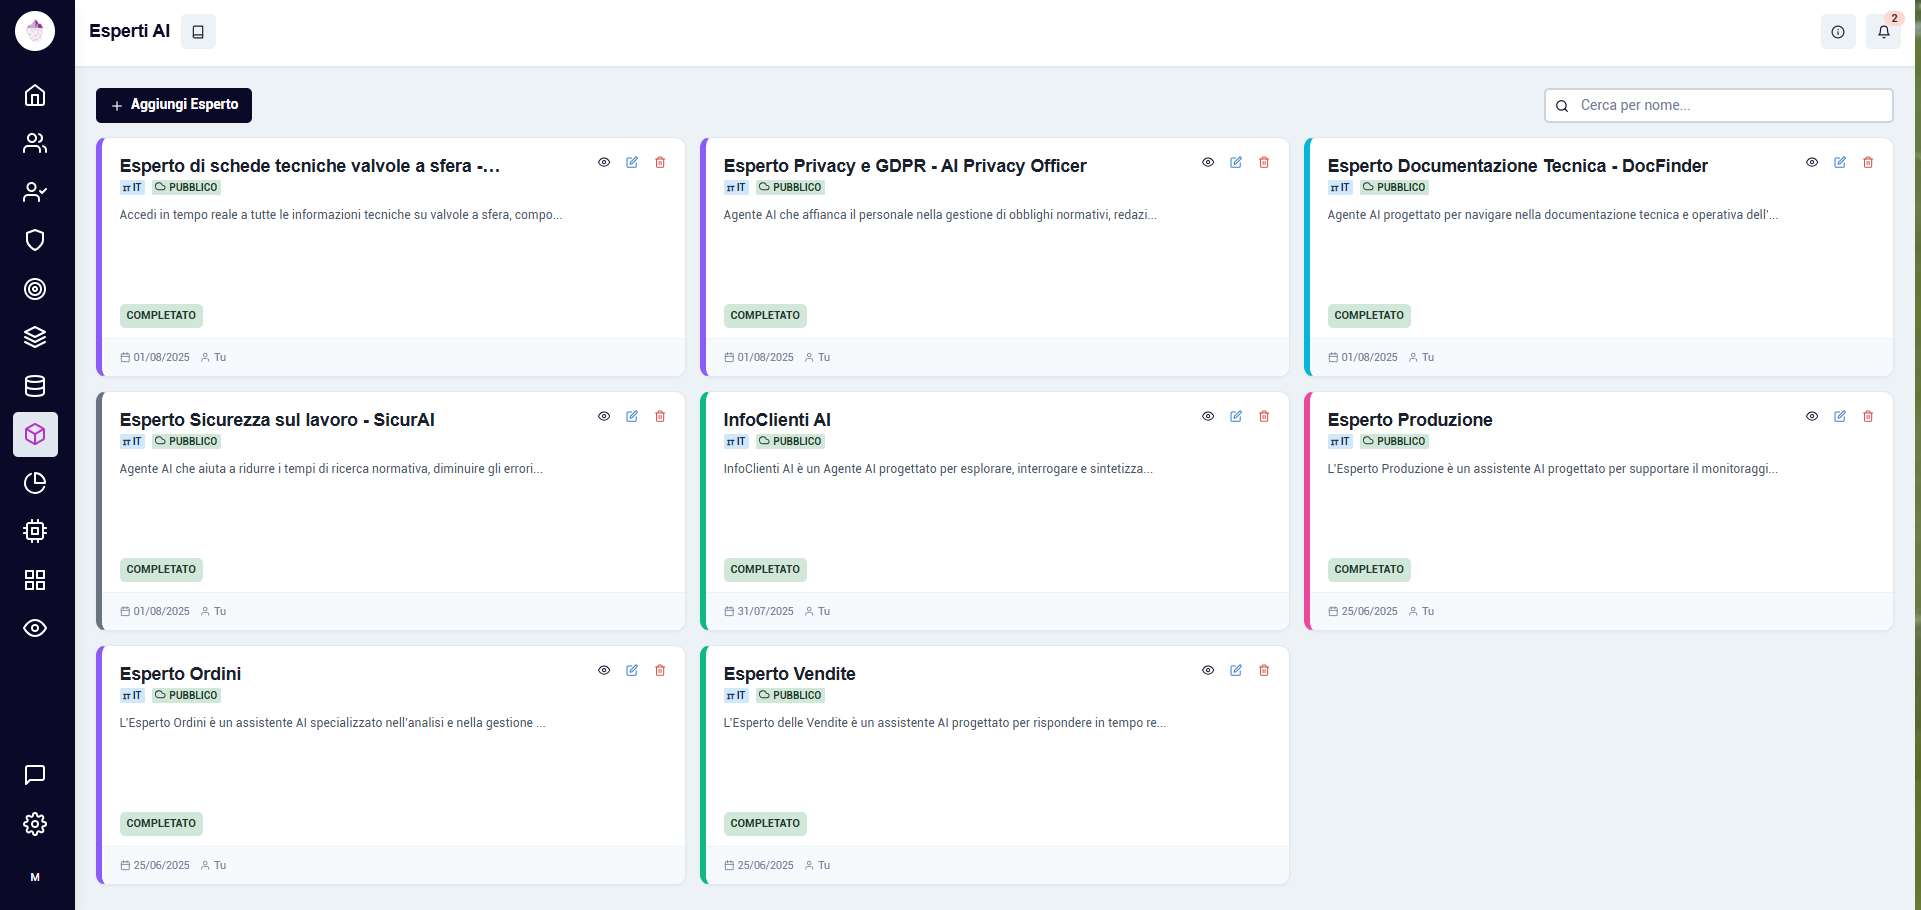Image resolution: width=1921 pixels, height=910 pixels.
Task: Open the info icon at the top right
Action: coord(1839,31)
